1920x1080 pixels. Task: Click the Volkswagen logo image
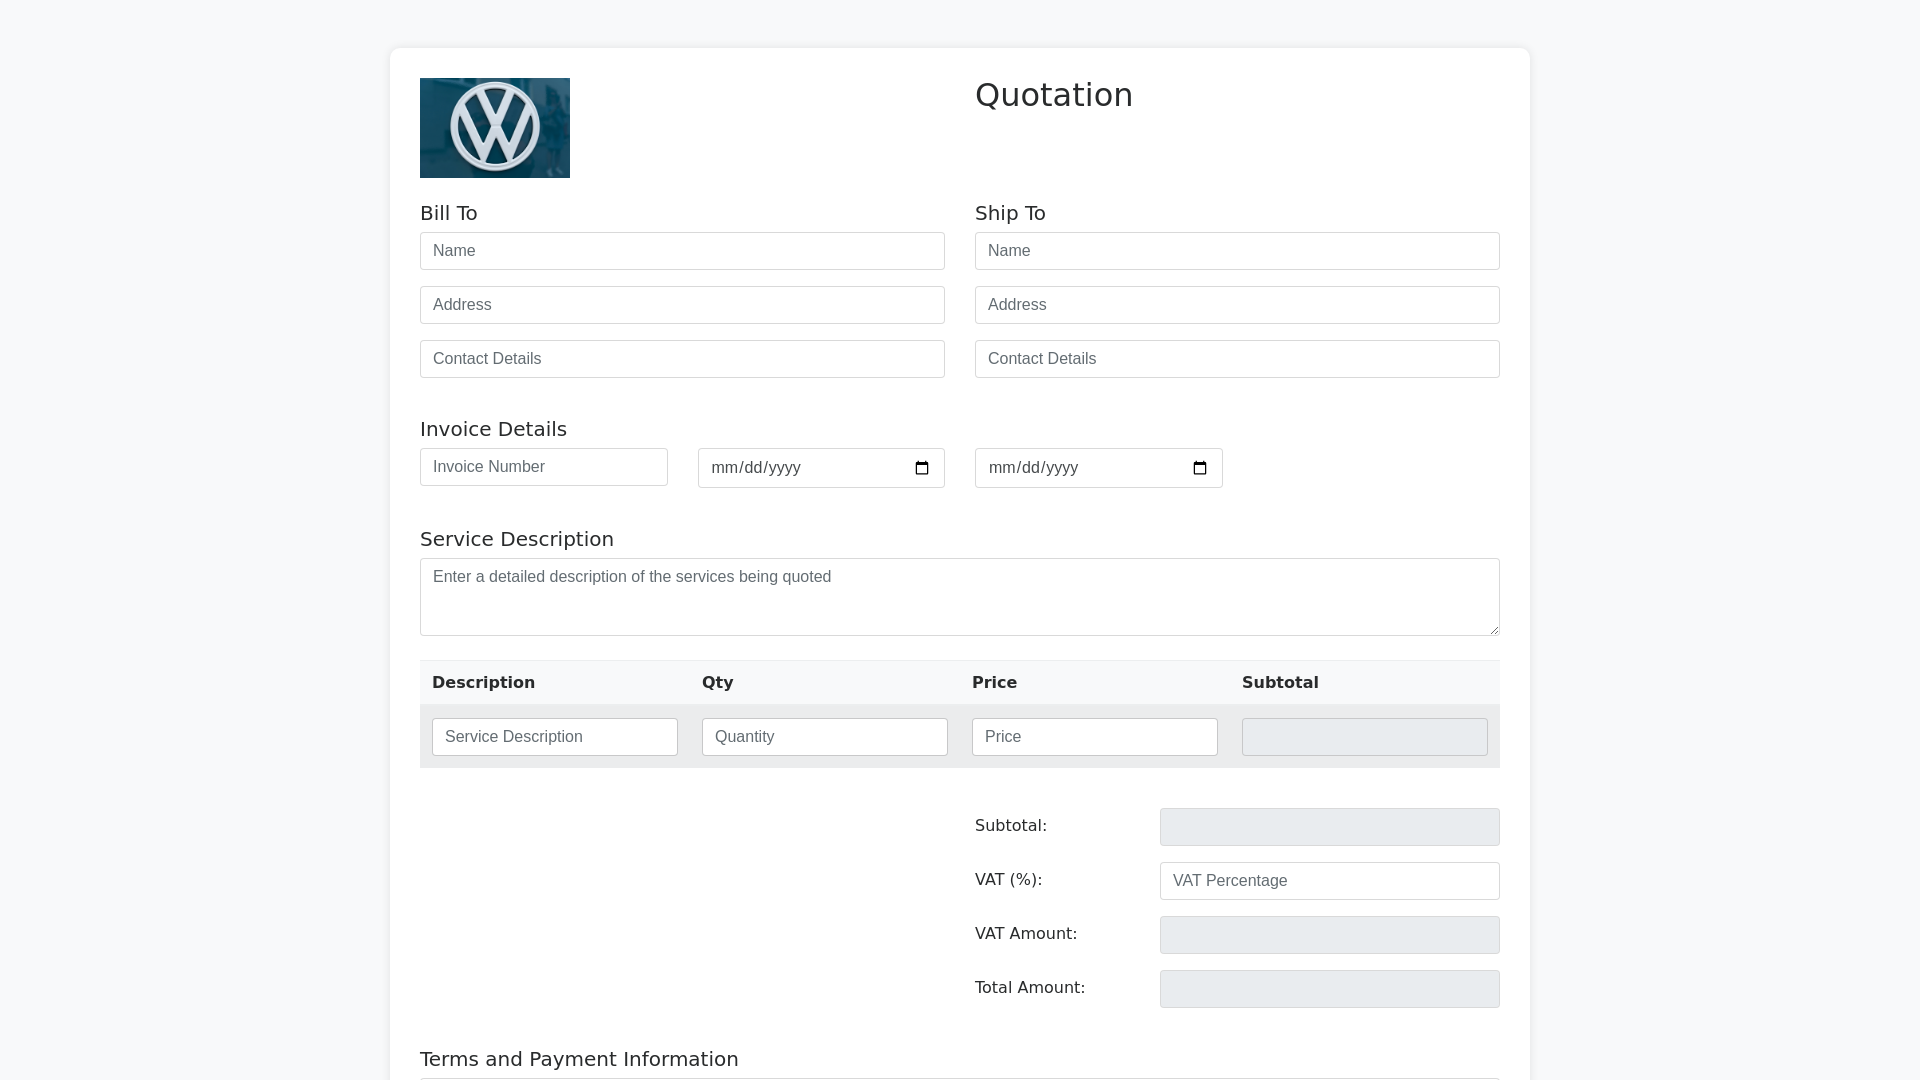coord(494,128)
